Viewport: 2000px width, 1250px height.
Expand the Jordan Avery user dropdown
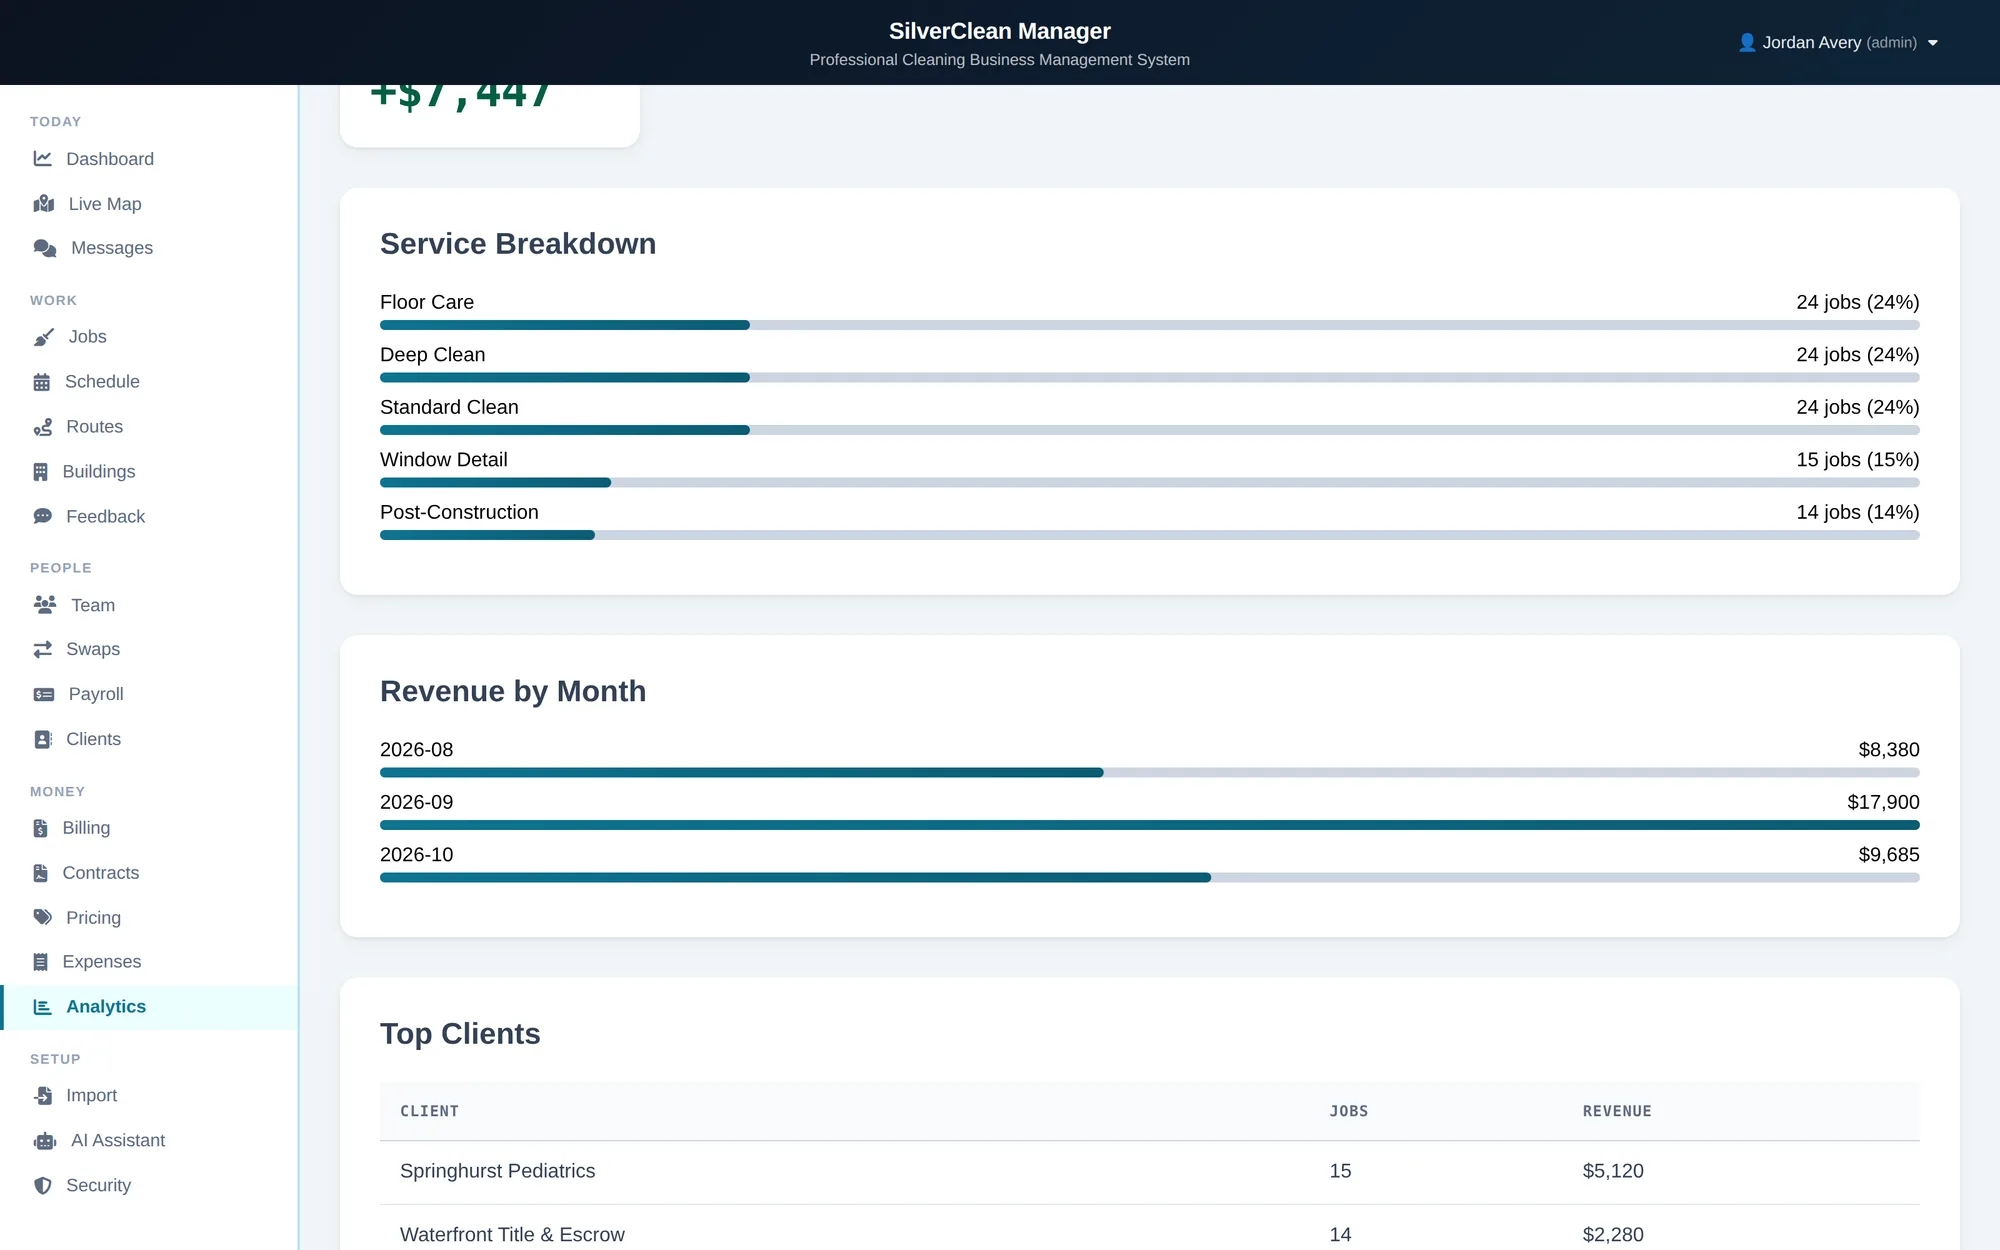coord(1838,43)
